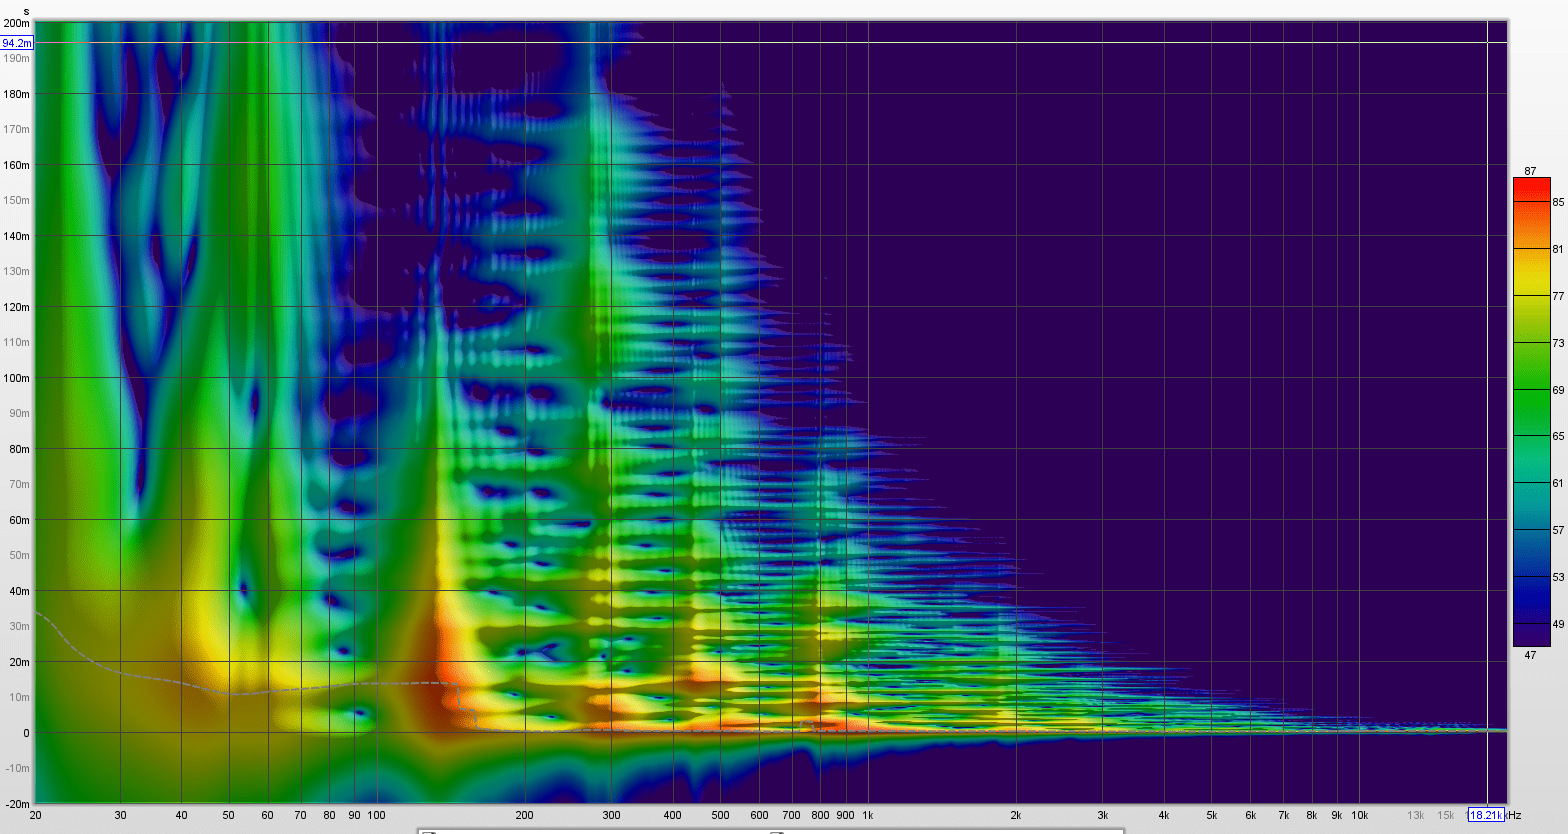
Task: Click the -20m label on time axis
Action: pos(17,804)
